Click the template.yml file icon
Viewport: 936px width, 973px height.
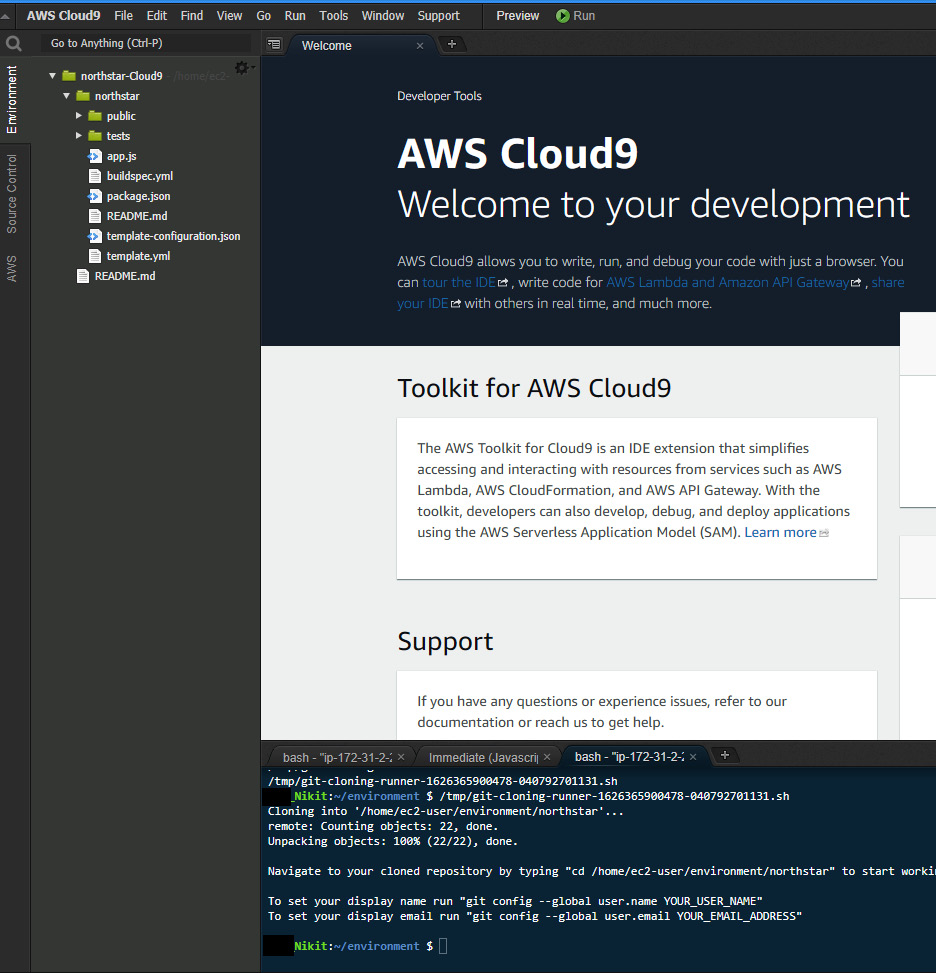(94, 256)
